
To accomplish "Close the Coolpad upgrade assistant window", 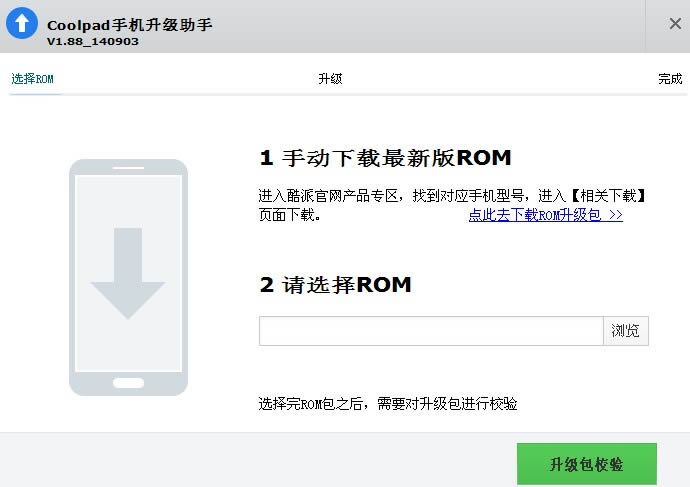I will (x=675, y=24).
